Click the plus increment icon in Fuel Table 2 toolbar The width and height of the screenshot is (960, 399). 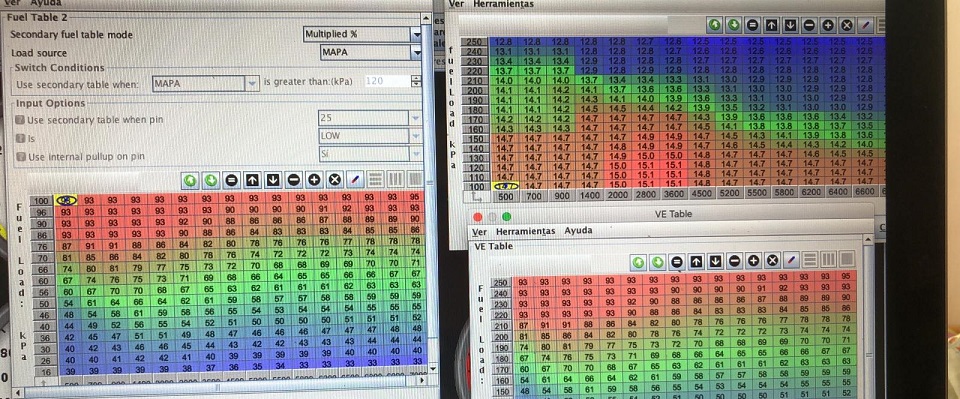(314, 180)
